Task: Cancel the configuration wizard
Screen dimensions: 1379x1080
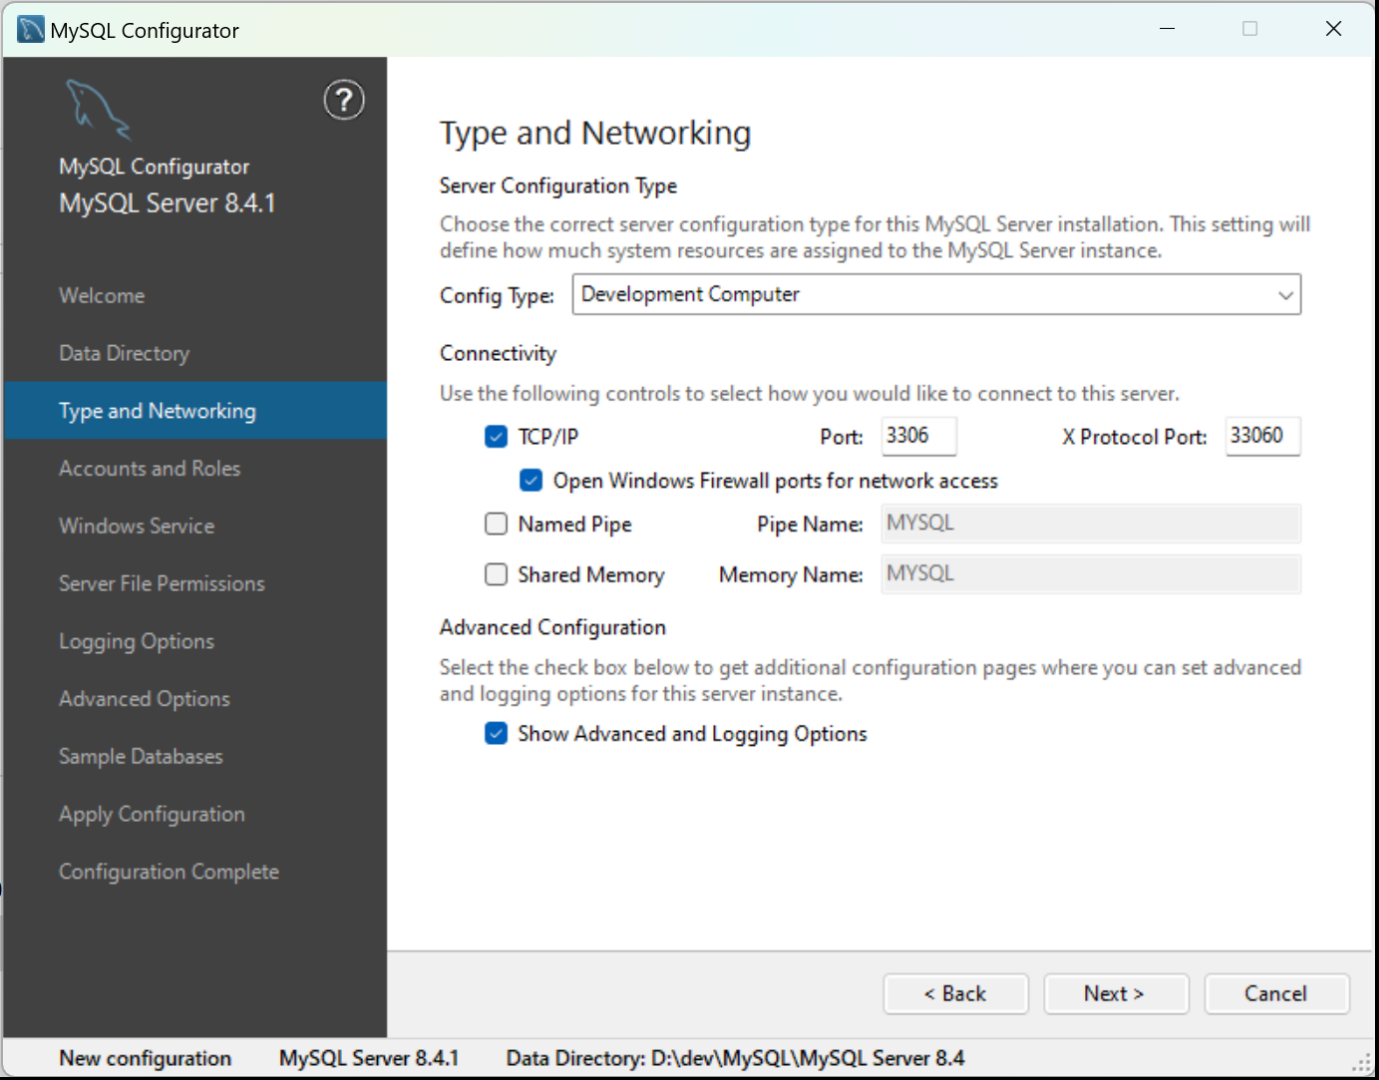Action: point(1276,994)
